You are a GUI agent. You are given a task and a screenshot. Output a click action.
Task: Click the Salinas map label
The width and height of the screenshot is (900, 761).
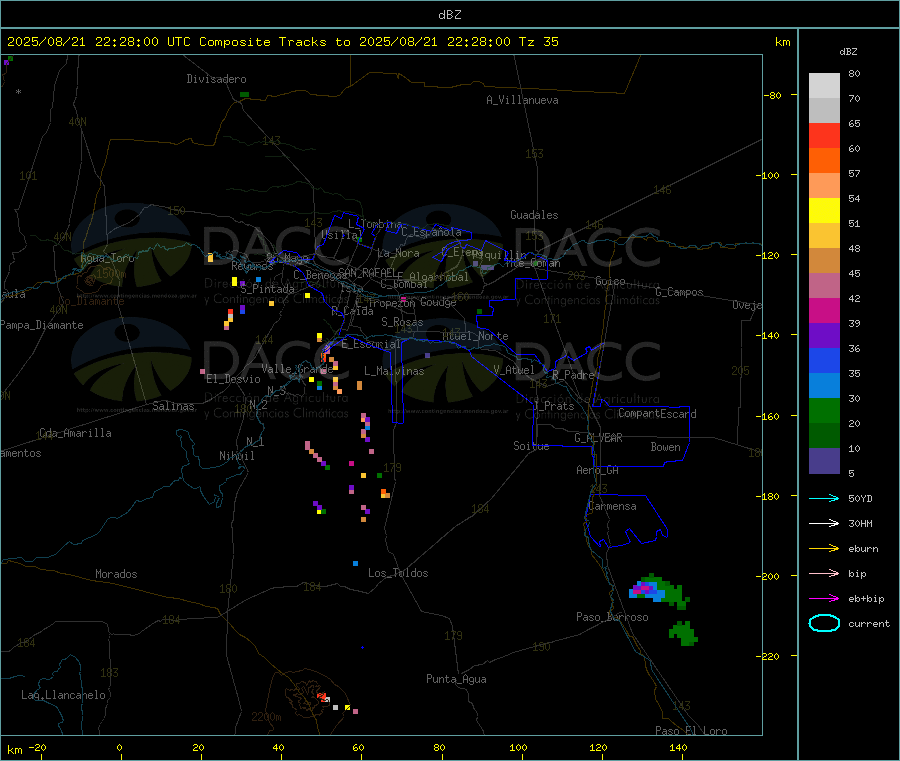tap(173, 406)
